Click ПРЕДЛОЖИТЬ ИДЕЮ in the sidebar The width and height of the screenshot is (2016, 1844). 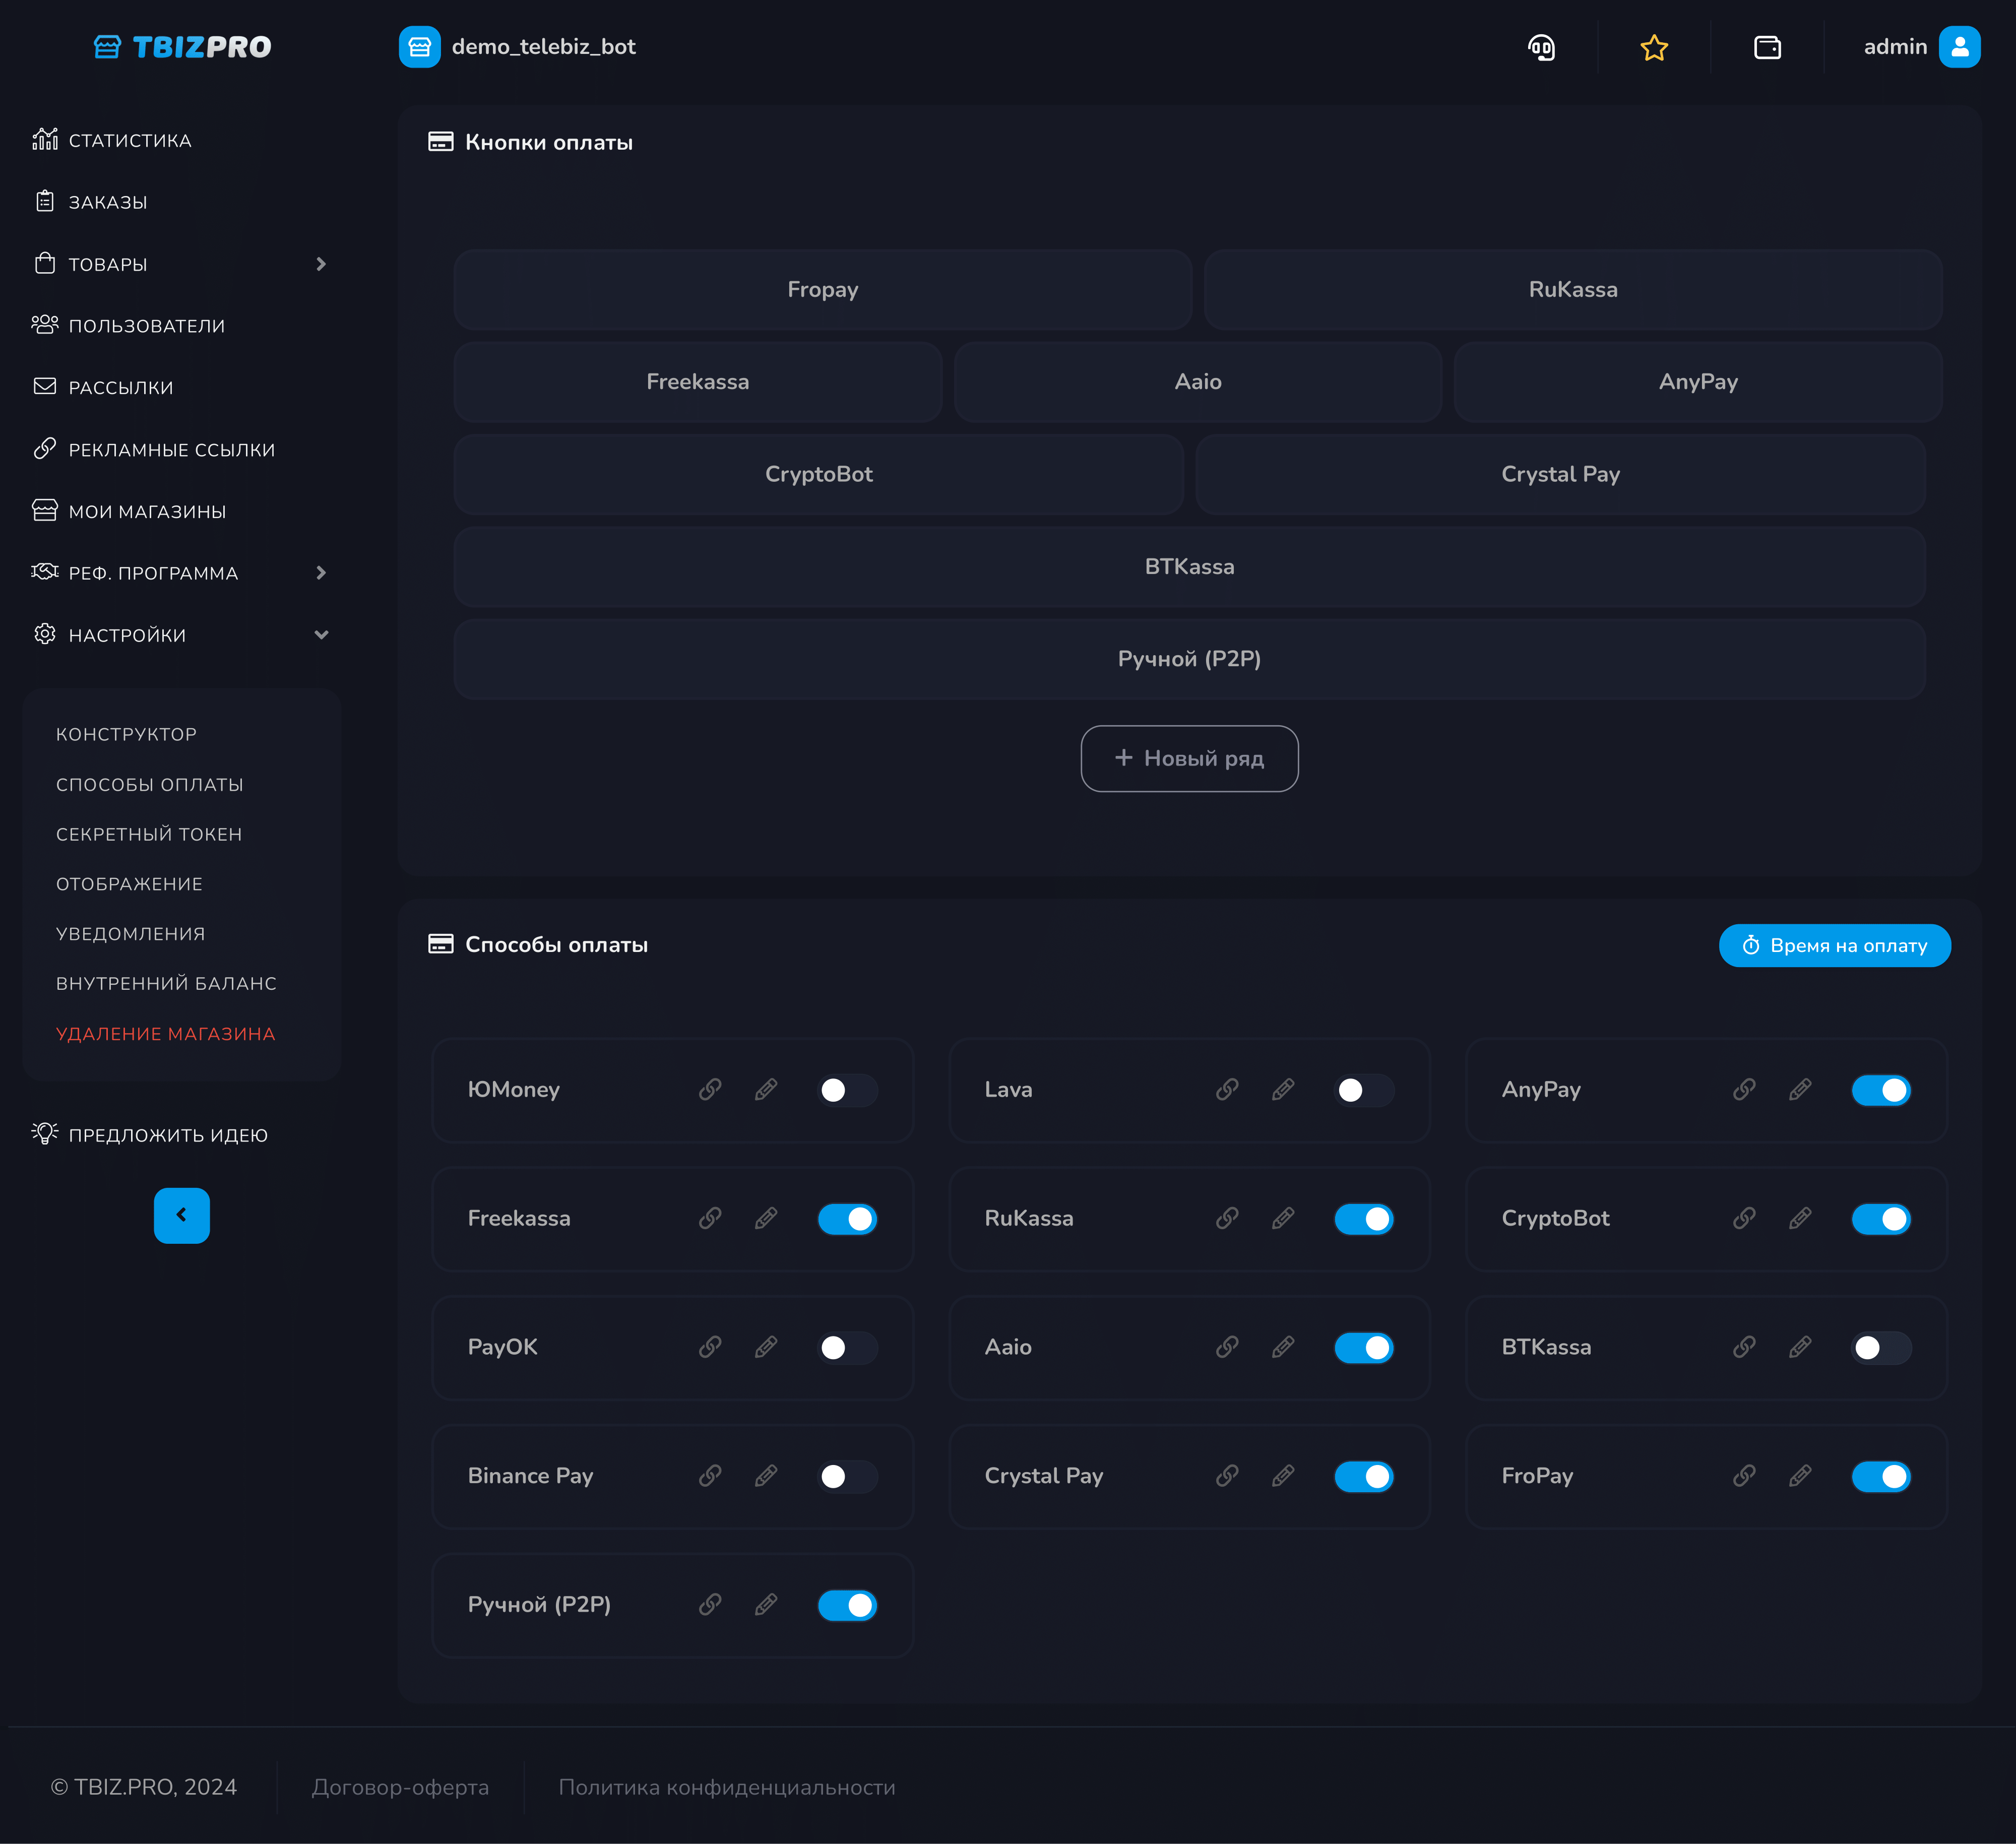(x=150, y=1134)
